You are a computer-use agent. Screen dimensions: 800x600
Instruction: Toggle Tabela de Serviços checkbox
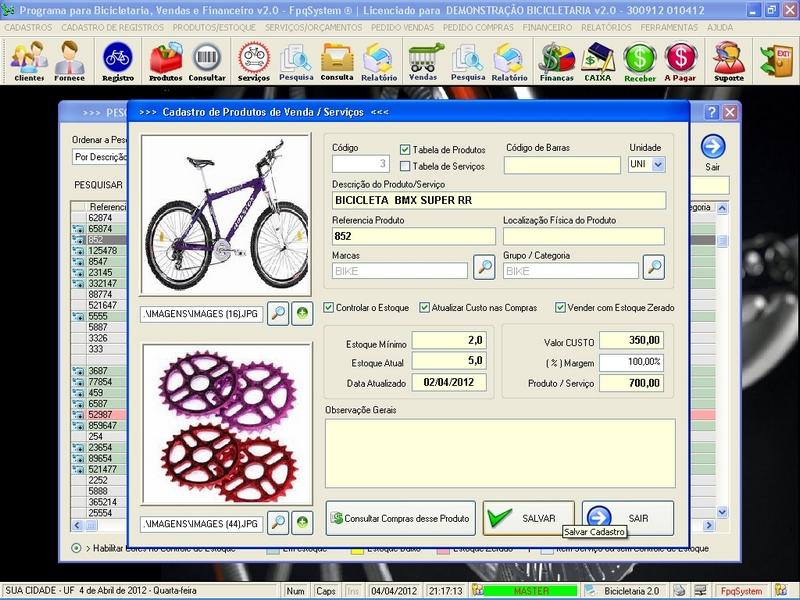[405, 166]
